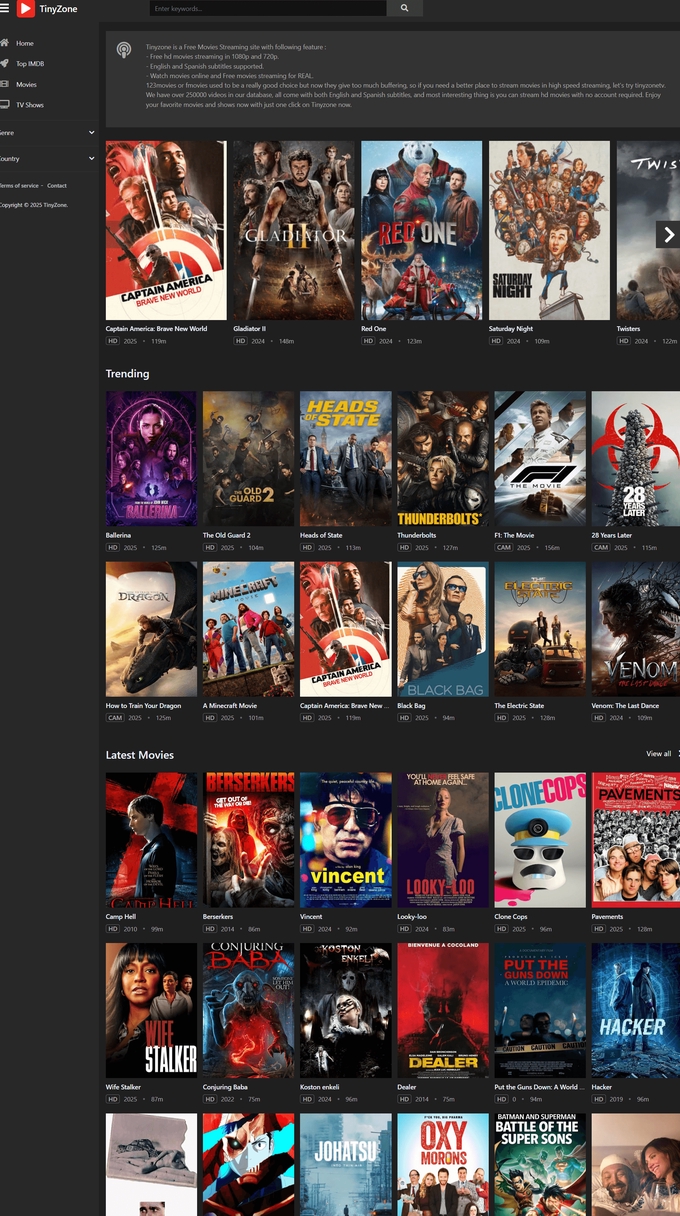This screenshot has height=1216, width=680.
Task: Open The Electric State poster
Action: pyautogui.click(x=539, y=629)
